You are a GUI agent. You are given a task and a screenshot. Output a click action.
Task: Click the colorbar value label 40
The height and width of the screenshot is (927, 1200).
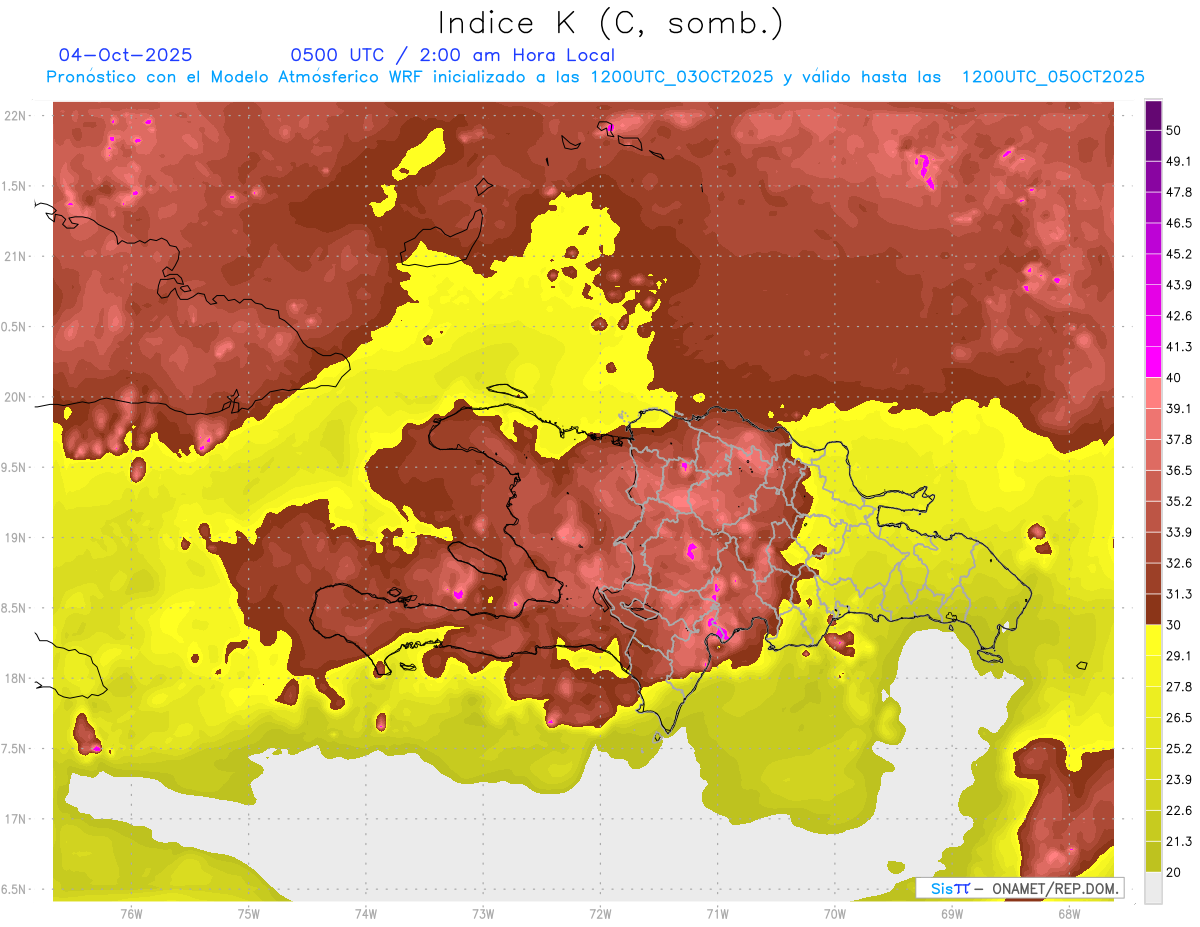pyautogui.click(x=1173, y=378)
